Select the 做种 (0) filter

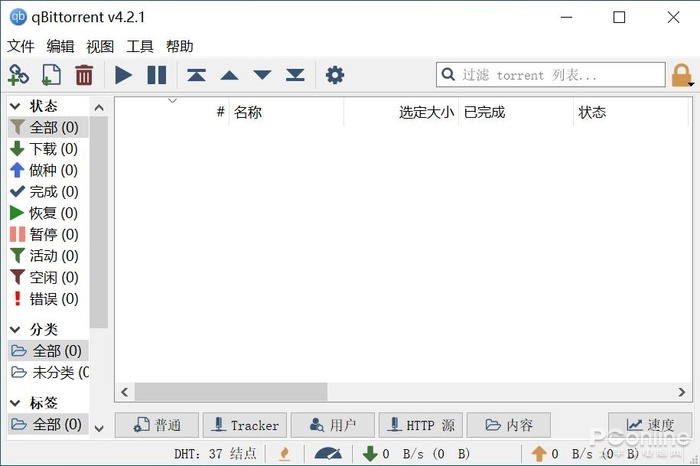[48, 170]
